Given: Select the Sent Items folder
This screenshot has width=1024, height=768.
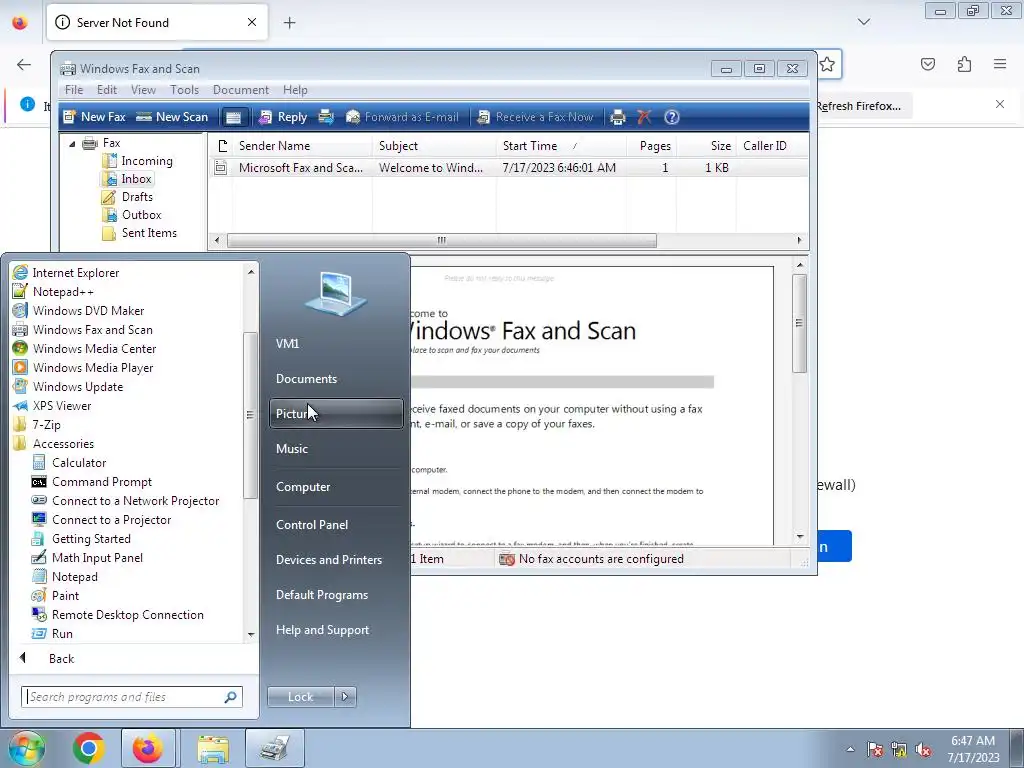Looking at the screenshot, I should point(140,232).
